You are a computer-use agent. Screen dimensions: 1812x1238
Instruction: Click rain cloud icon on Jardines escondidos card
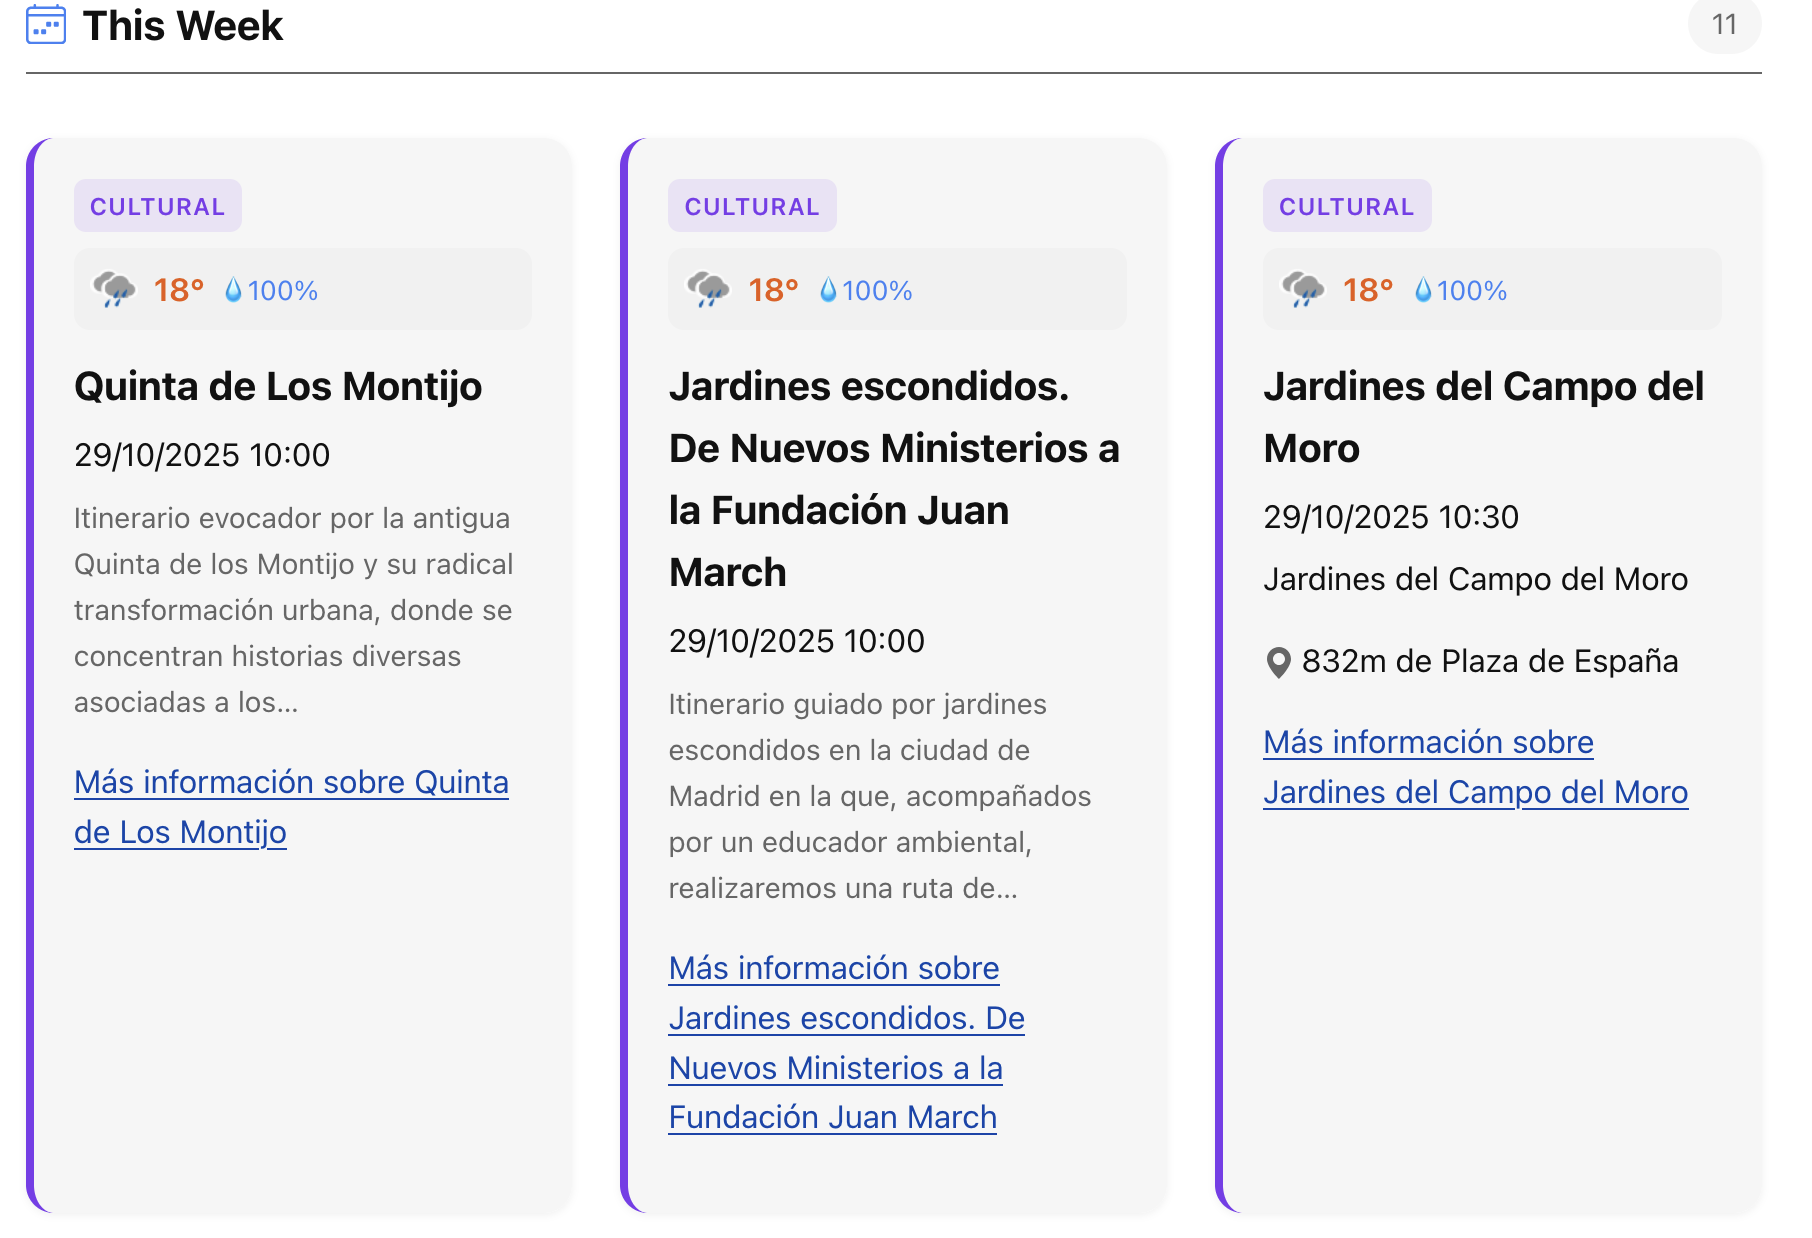[709, 289]
